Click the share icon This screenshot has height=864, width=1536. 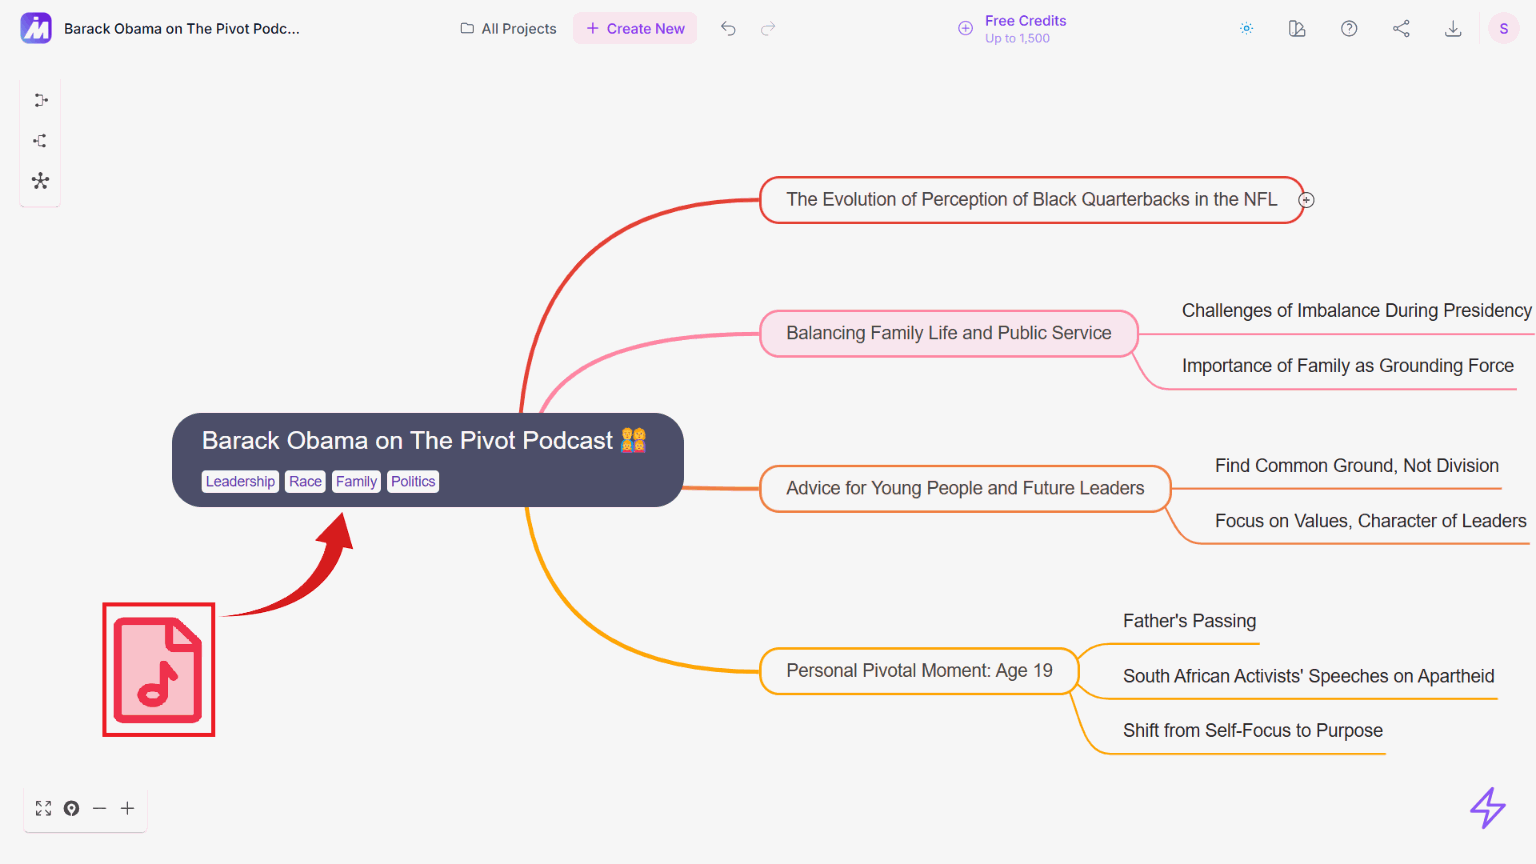click(1401, 29)
